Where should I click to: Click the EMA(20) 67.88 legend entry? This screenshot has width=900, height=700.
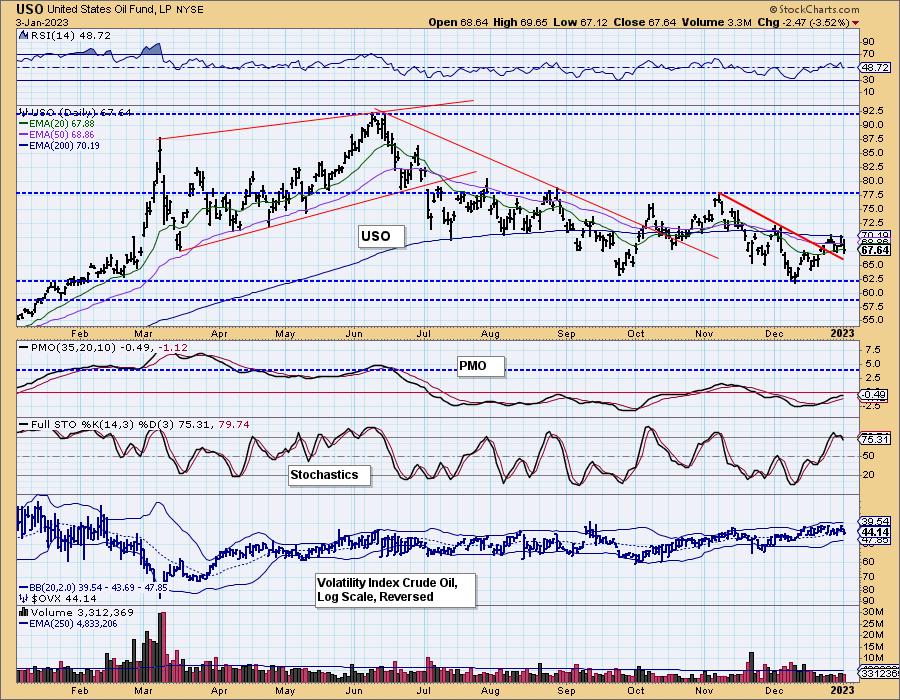click(x=57, y=123)
